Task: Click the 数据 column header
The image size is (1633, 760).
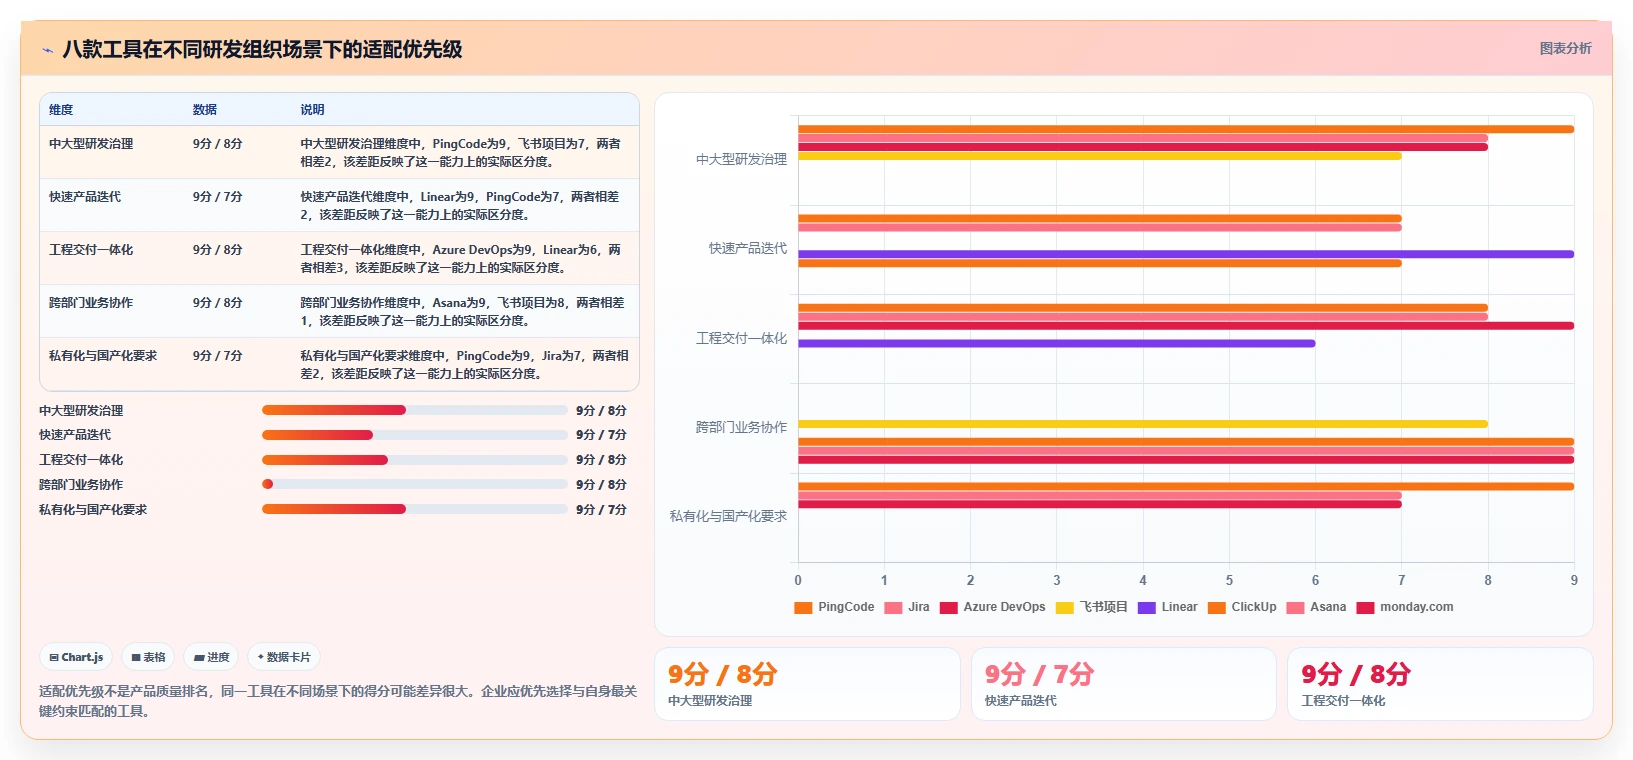Action: (x=205, y=110)
